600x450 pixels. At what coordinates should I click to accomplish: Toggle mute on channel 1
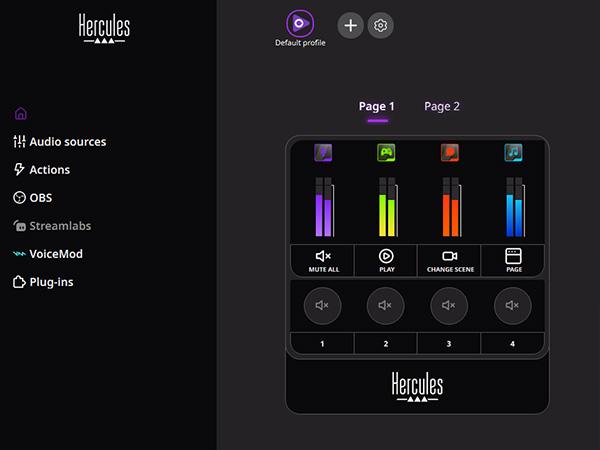[322, 305]
